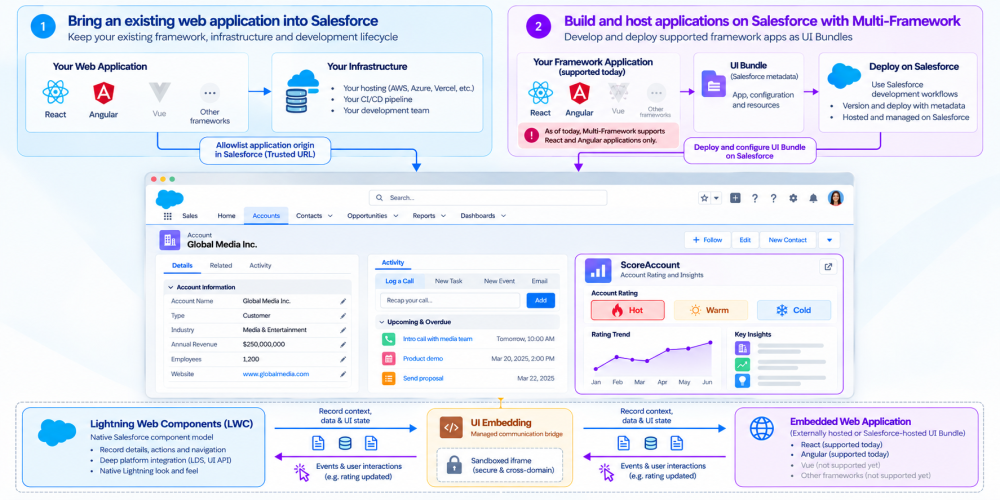This screenshot has height=500, width=1000.
Task: Open the Product demo activity link
Action: [x=423, y=358]
